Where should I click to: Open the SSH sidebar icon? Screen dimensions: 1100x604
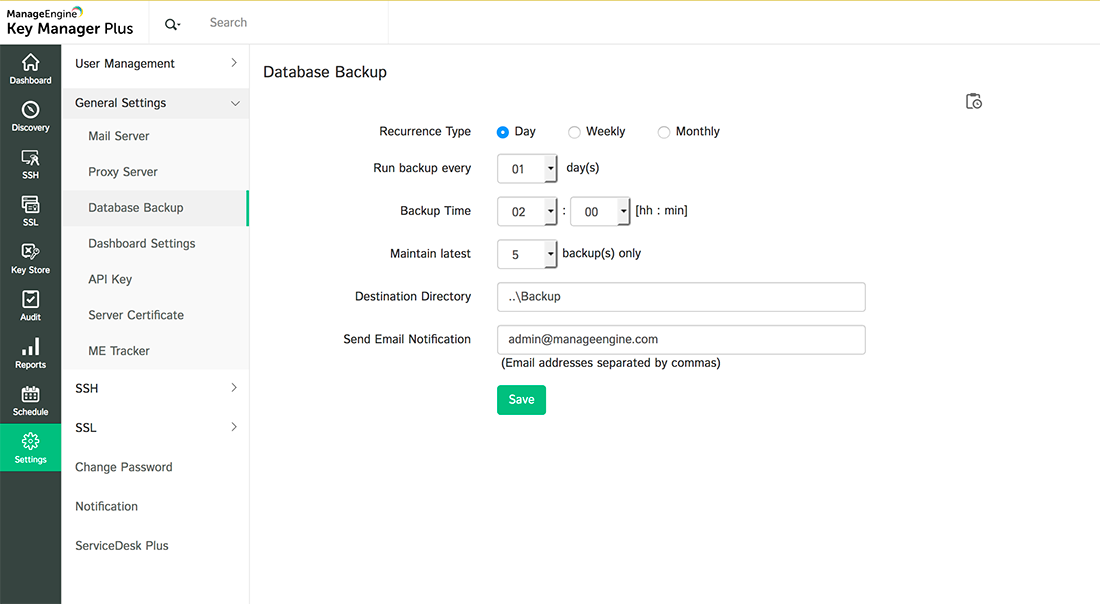pyautogui.click(x=30, y=163)
